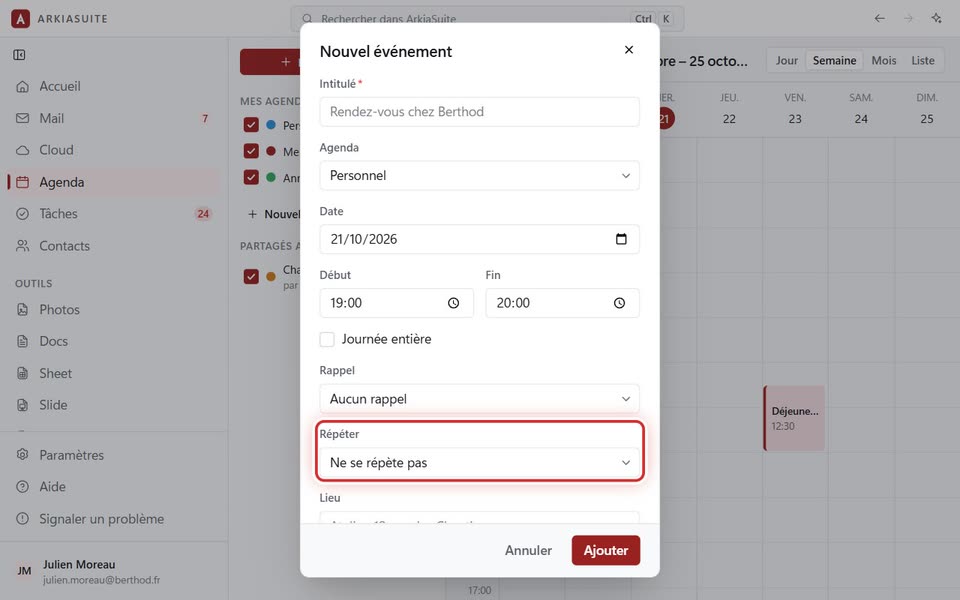Click the clock icon in Fin field
This screenshot has width=960, height=600.
click(x=620, y=303)
